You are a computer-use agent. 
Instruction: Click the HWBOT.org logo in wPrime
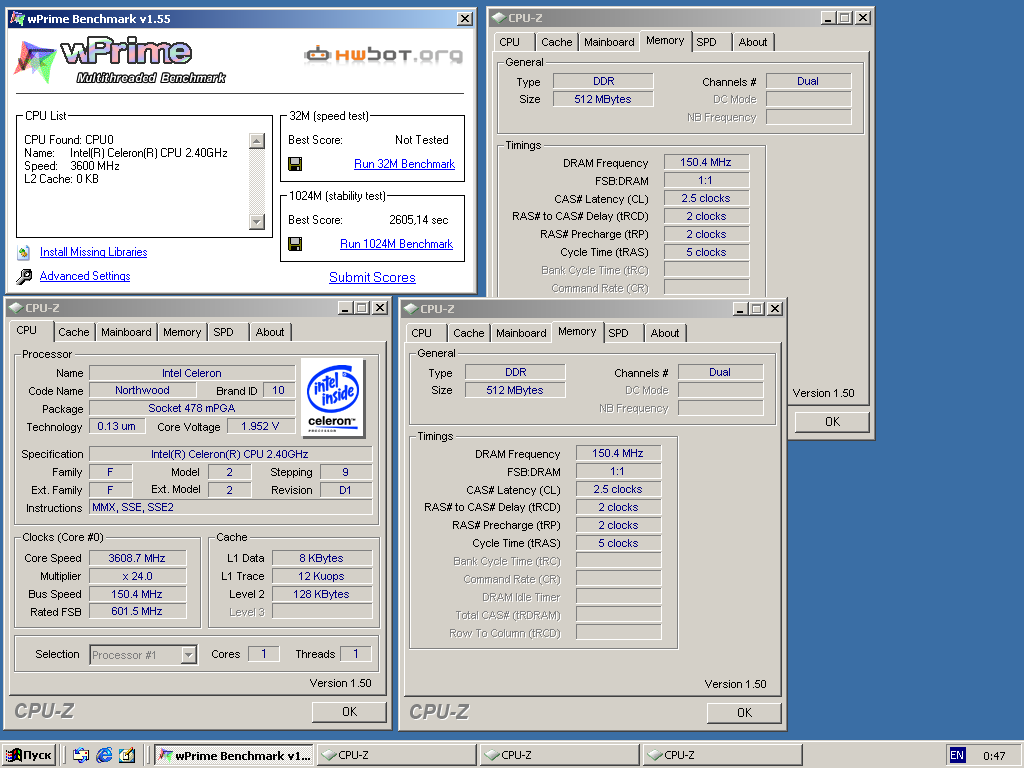pyautogui.click(x=383, y=55)
